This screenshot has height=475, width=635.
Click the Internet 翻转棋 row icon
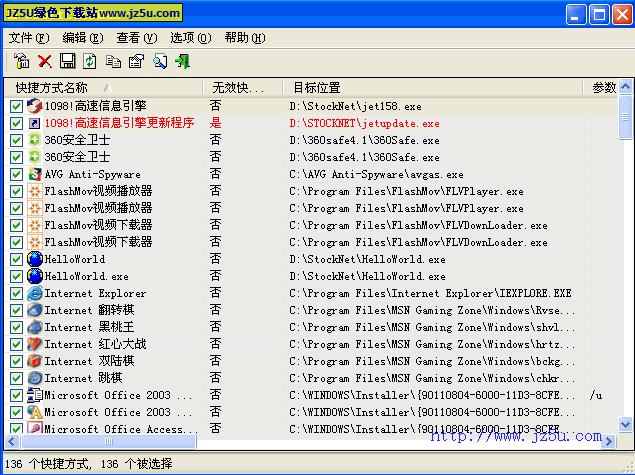35,310
